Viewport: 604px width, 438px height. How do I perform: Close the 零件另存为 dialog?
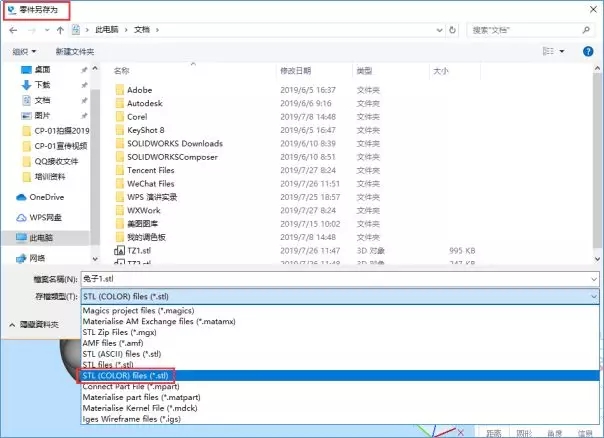[593, 9]
